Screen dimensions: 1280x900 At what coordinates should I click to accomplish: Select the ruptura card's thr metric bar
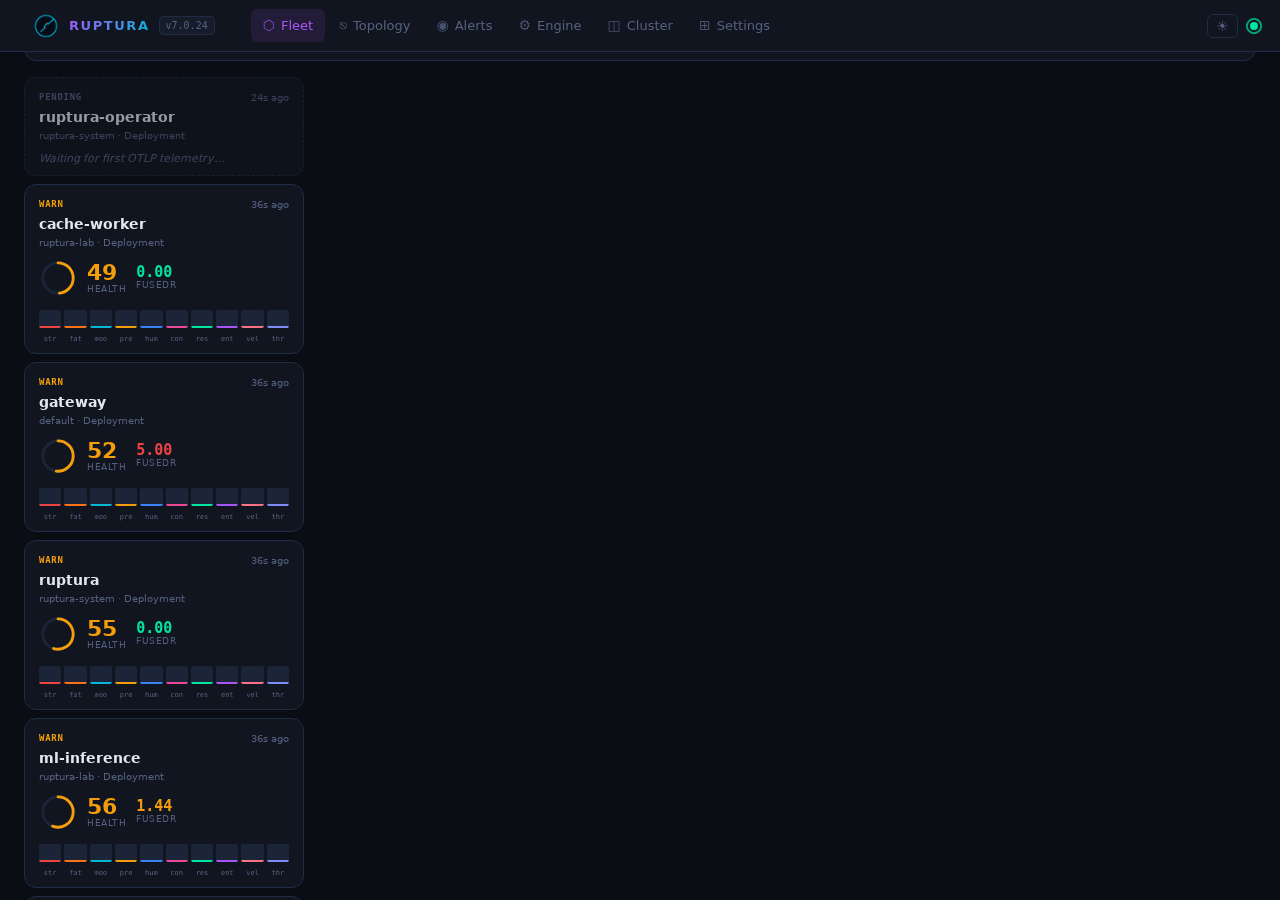[278, 675]
